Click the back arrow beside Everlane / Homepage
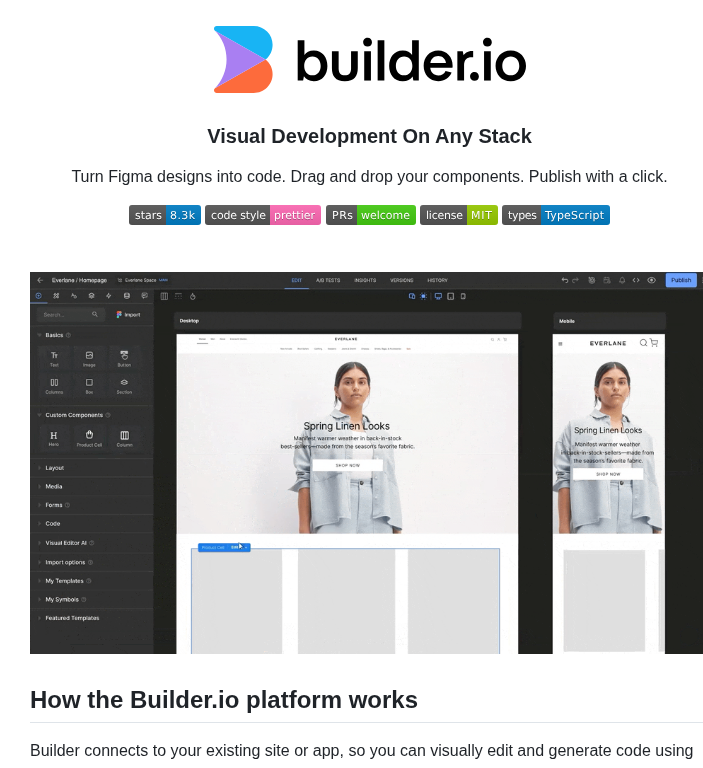This screenshot has height=768, width=703. coord(40,280)
